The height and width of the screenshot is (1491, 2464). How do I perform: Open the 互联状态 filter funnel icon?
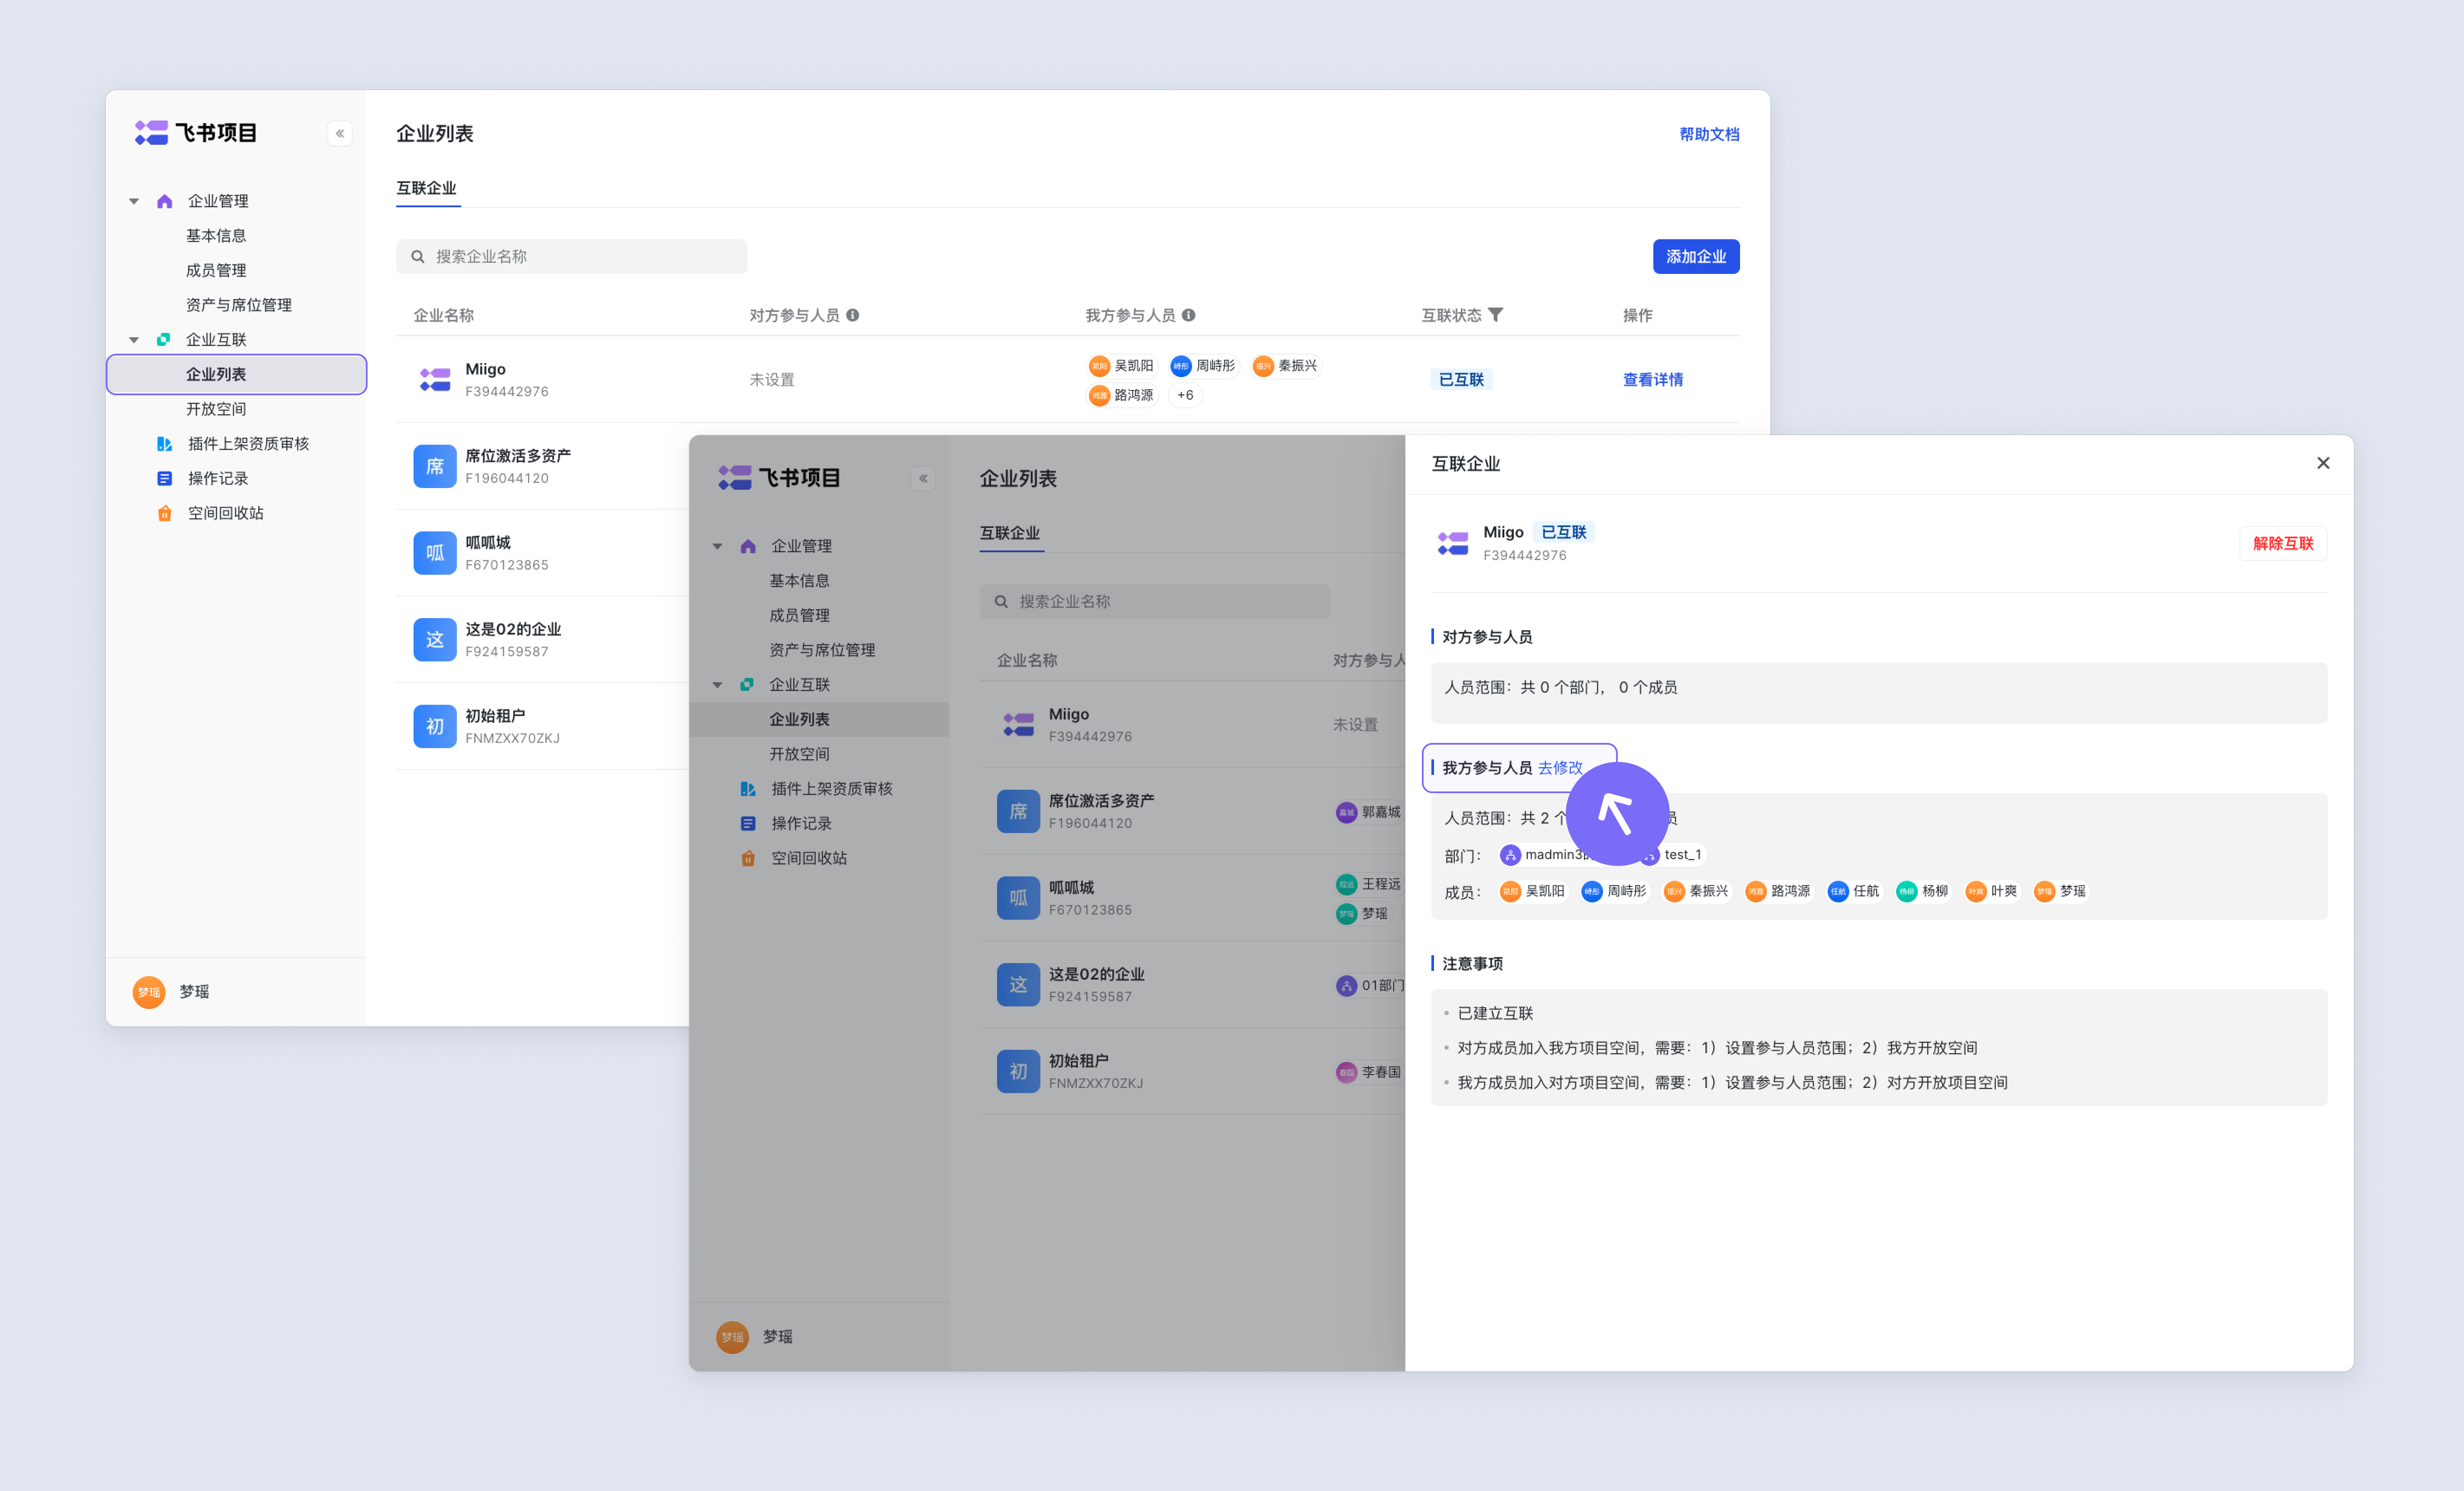pos(1496,315)
